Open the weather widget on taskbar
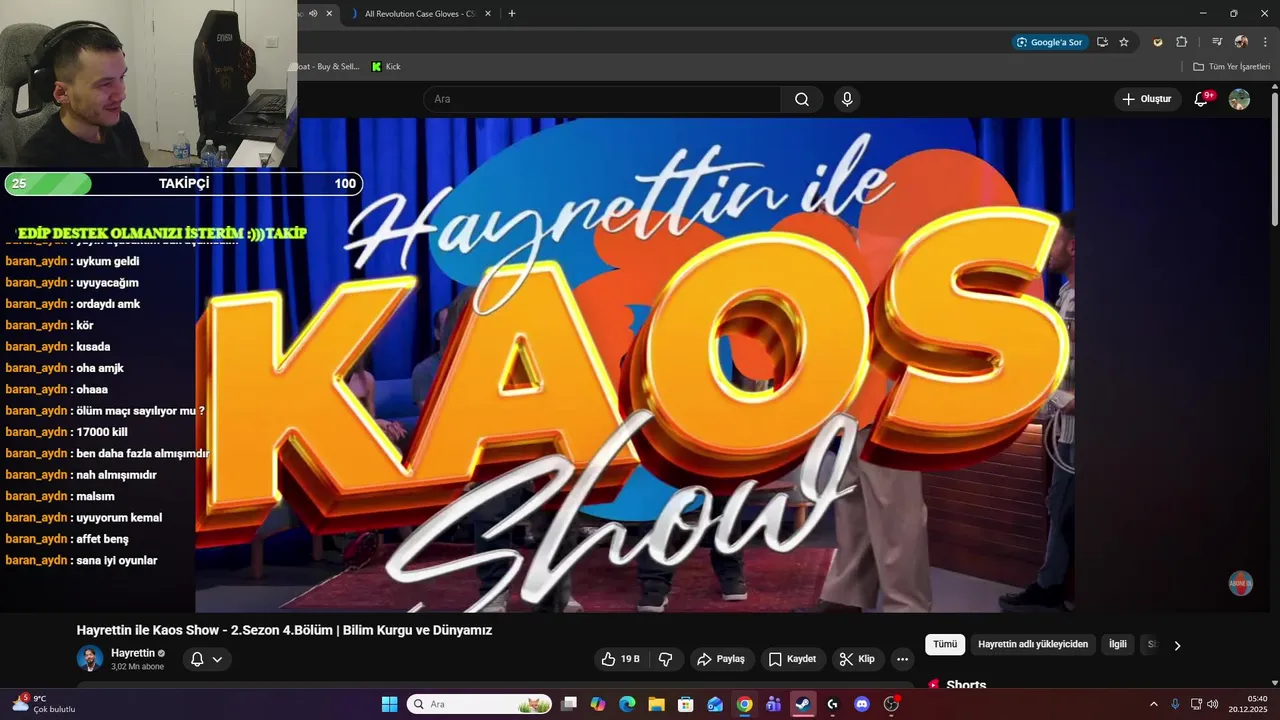This screenshot has height=720, width=1280. point(43,704)
